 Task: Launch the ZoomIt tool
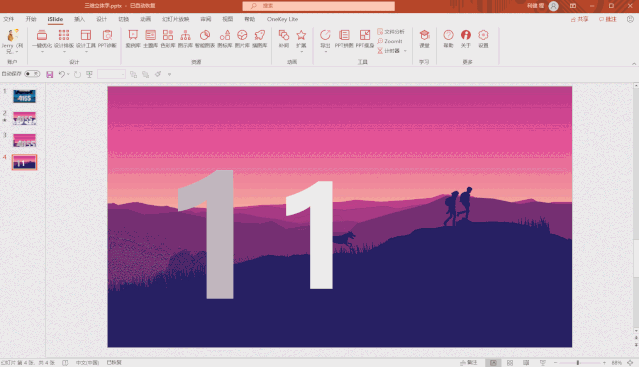pos(390,41)
